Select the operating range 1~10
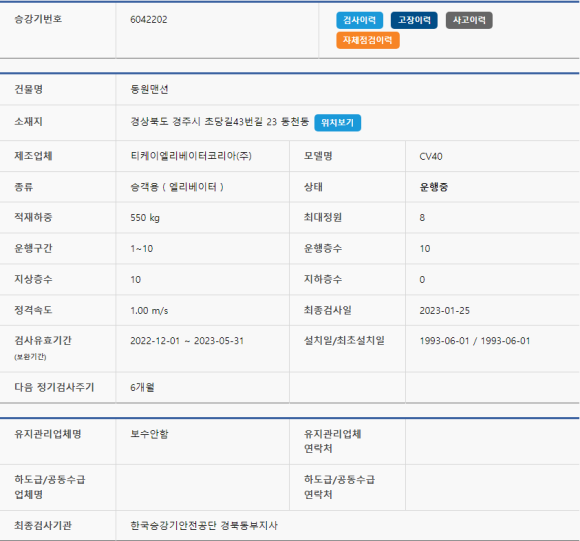Image resolution: width=580 pixels, height=541 pixels. pos(142,248)
